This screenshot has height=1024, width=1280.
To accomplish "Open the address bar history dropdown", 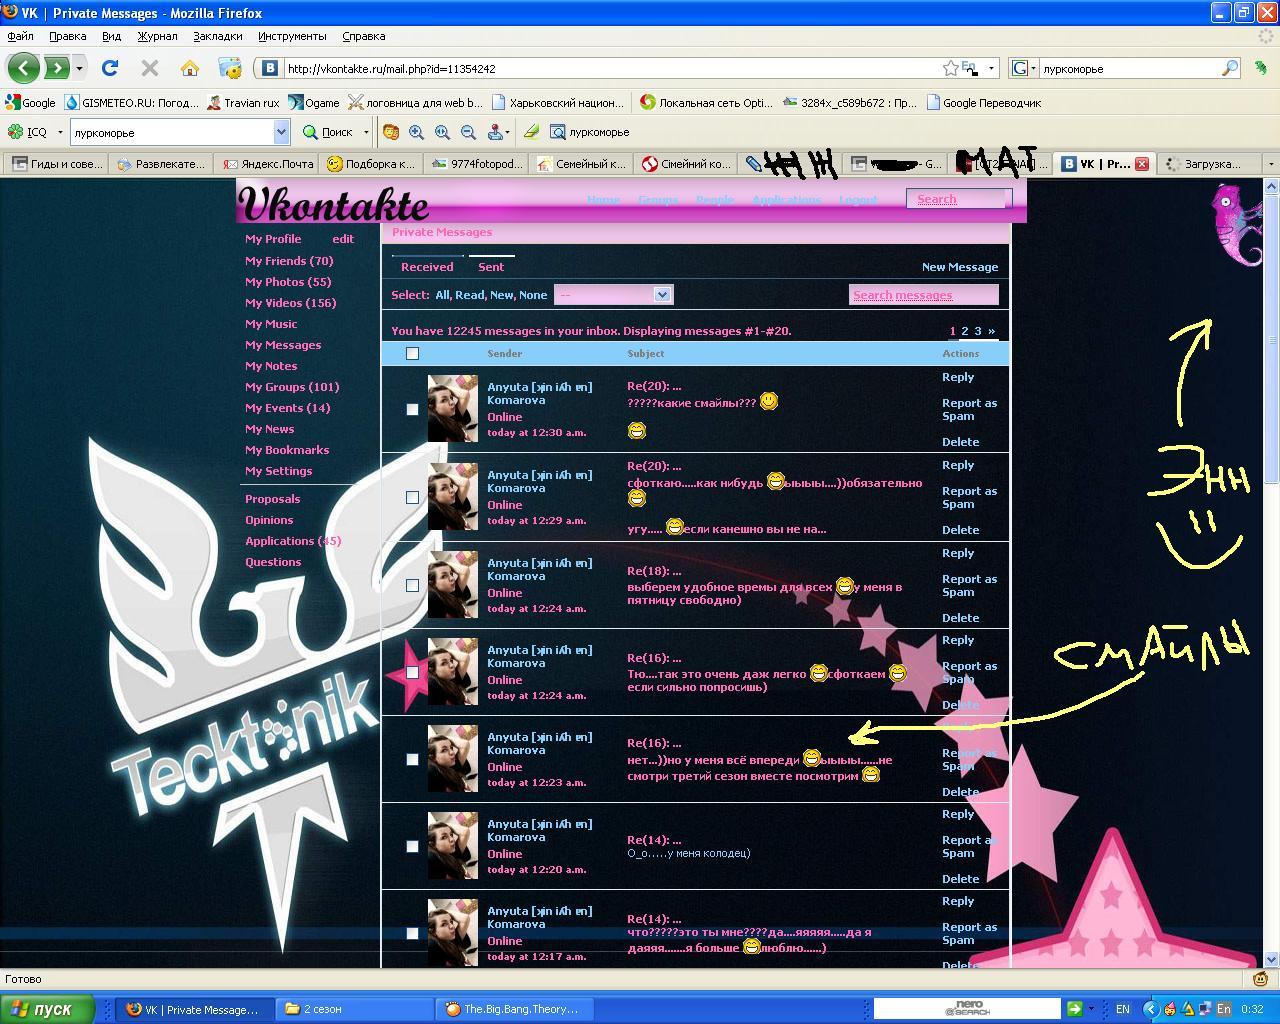I will (991, 68).
